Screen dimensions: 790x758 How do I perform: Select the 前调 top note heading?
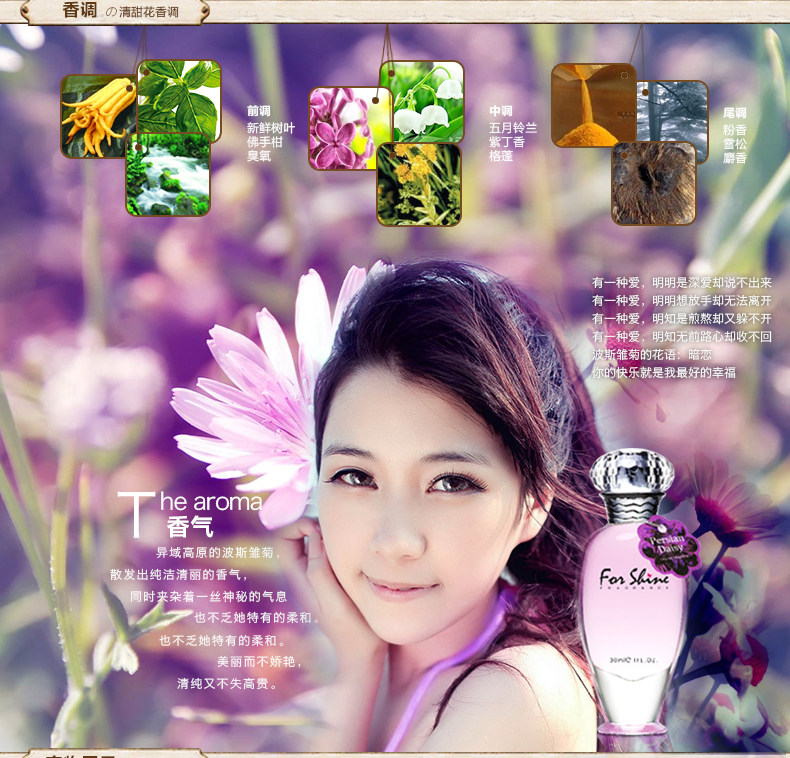coord(258,111)
